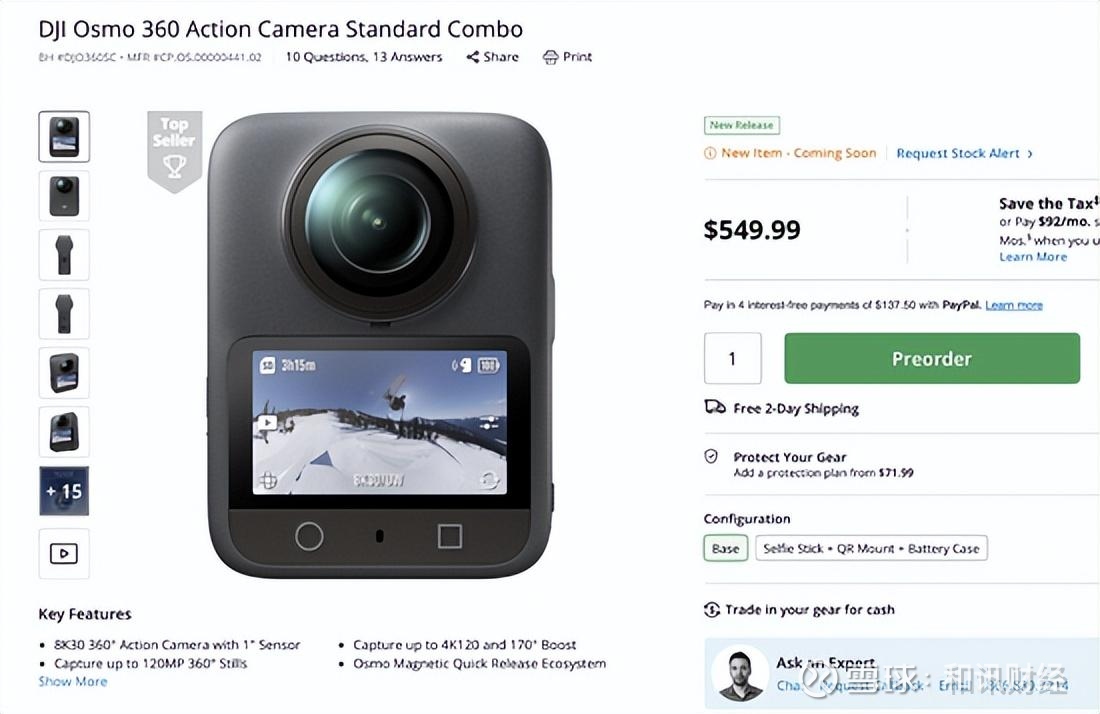Expand Key Features with Show More
The image size is (1100, 714).
pyautogui.click(x=73, y=682)
